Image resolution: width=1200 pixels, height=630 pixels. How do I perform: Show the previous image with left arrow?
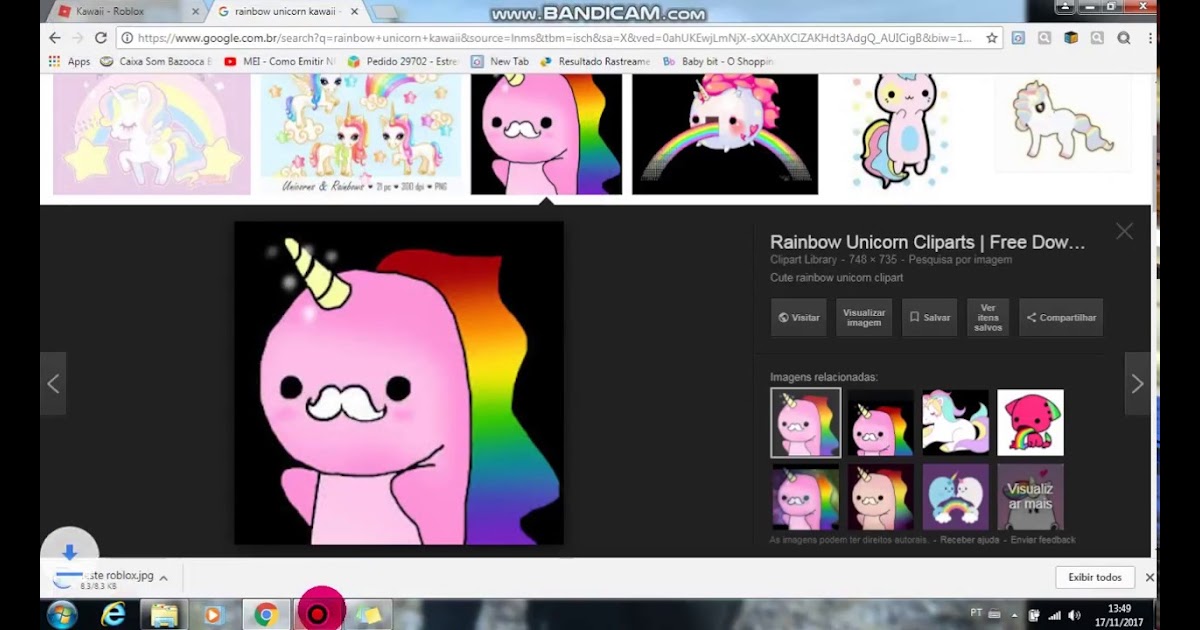click(x=53, y=383)
